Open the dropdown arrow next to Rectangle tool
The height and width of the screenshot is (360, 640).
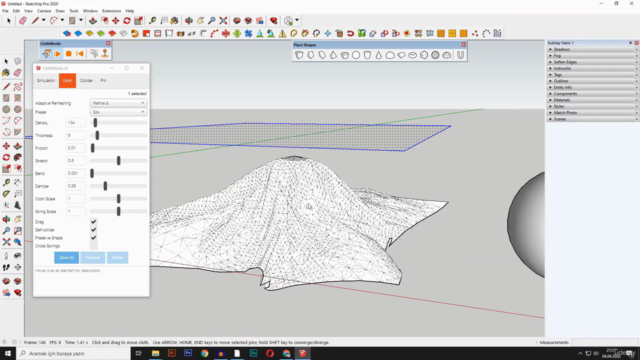(x=81, y=20)
